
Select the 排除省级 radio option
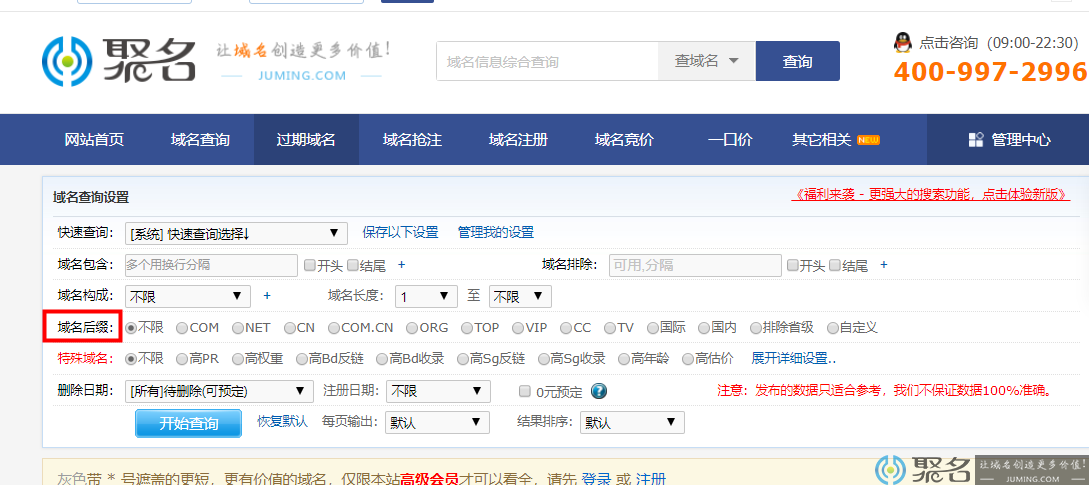coord(756,327)
